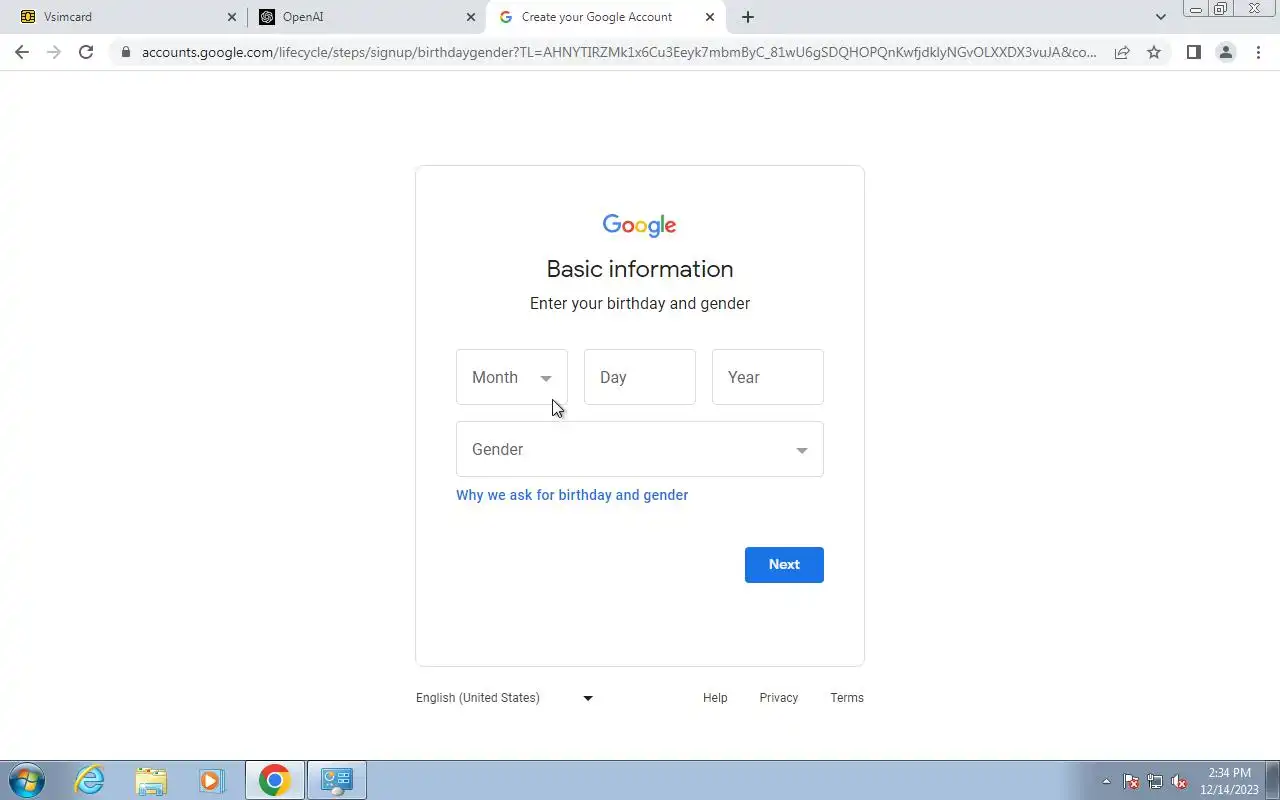
Task: Click the muted volume tray icon
Action: 1179,782
